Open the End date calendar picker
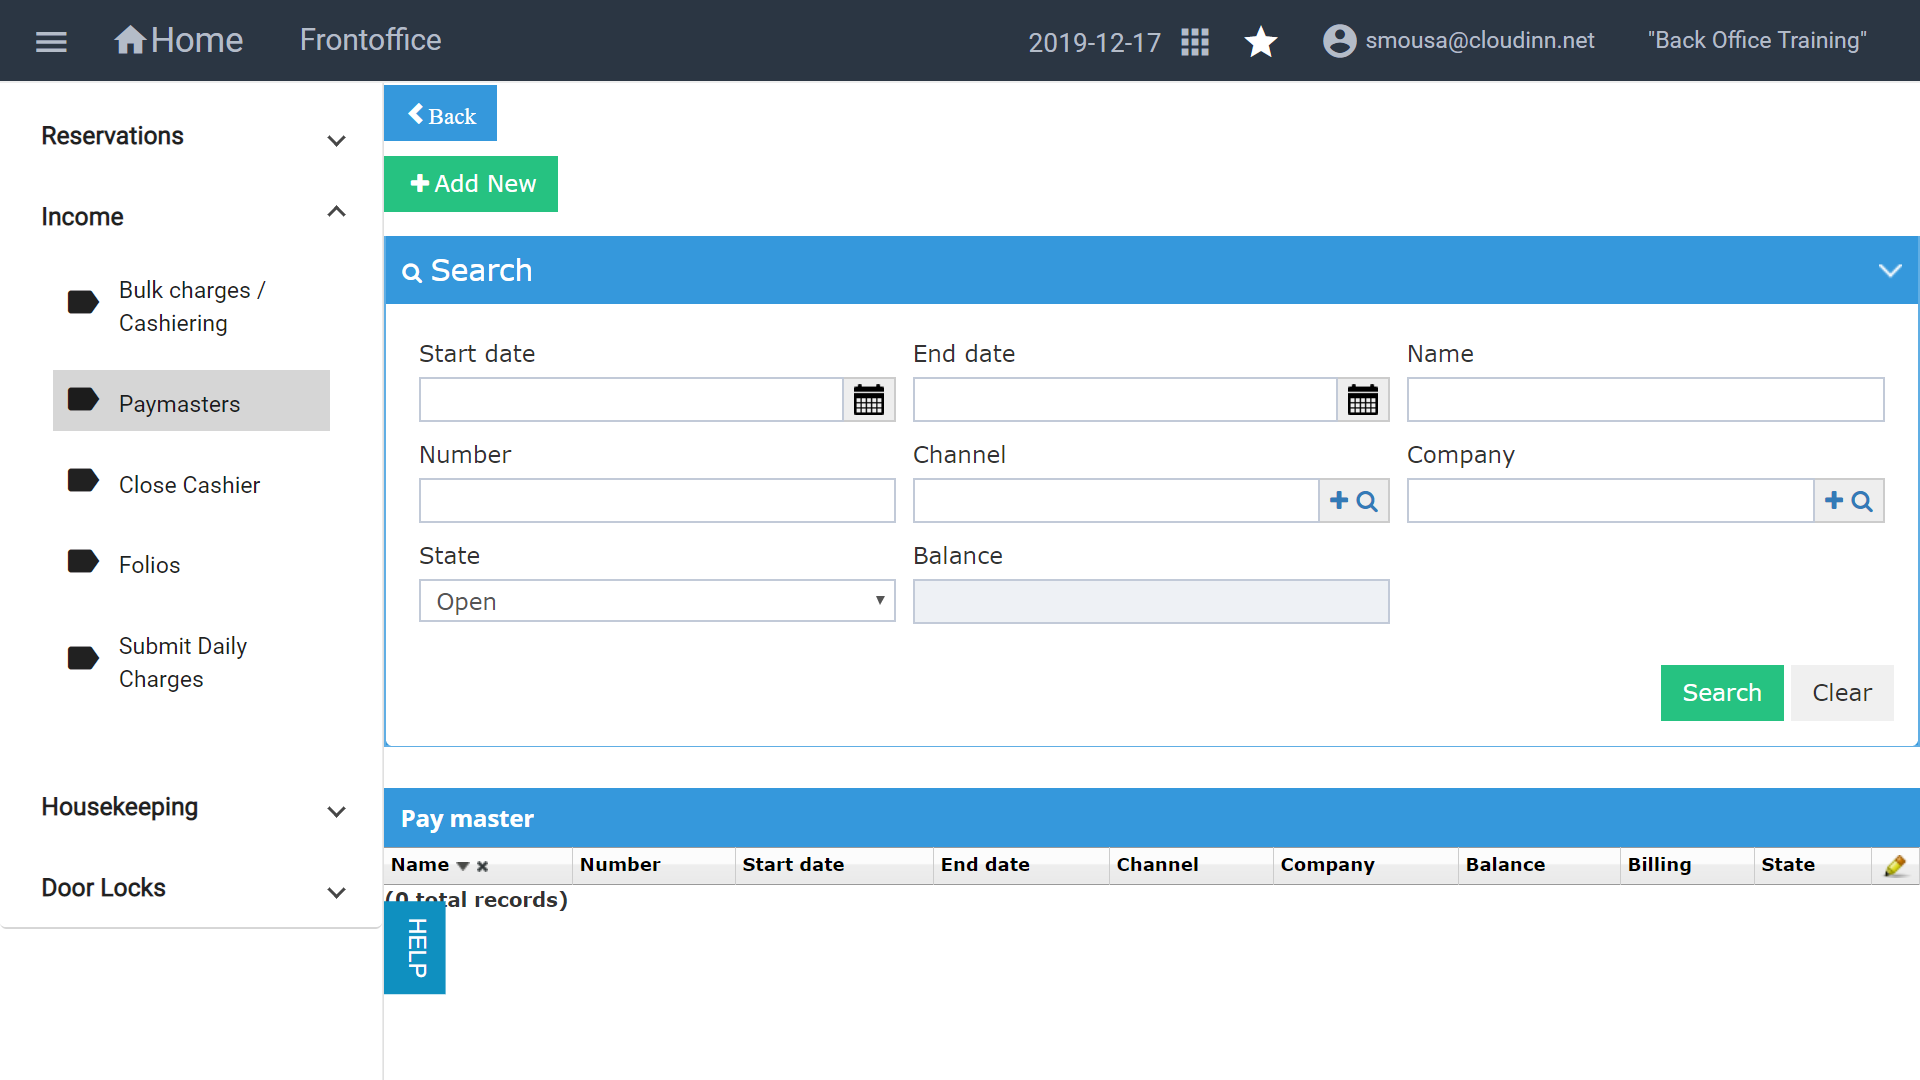The image size is (1920, 1080). point(1363,400)
